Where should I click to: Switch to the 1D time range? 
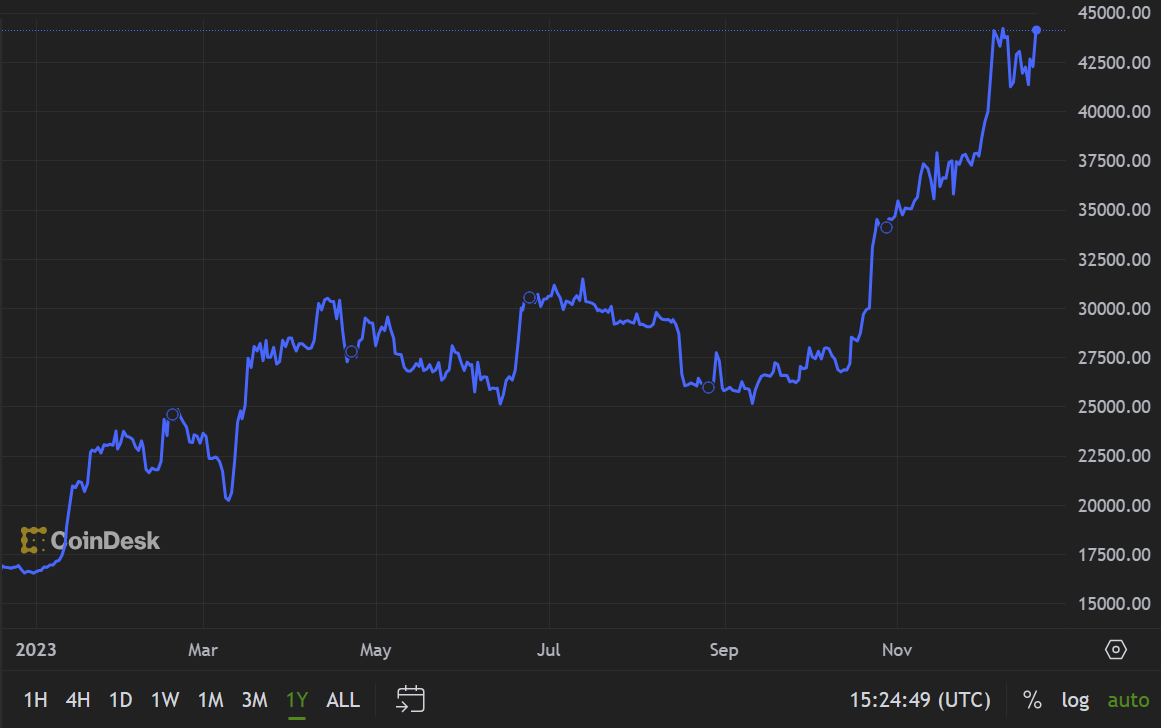tap(121, 700)
